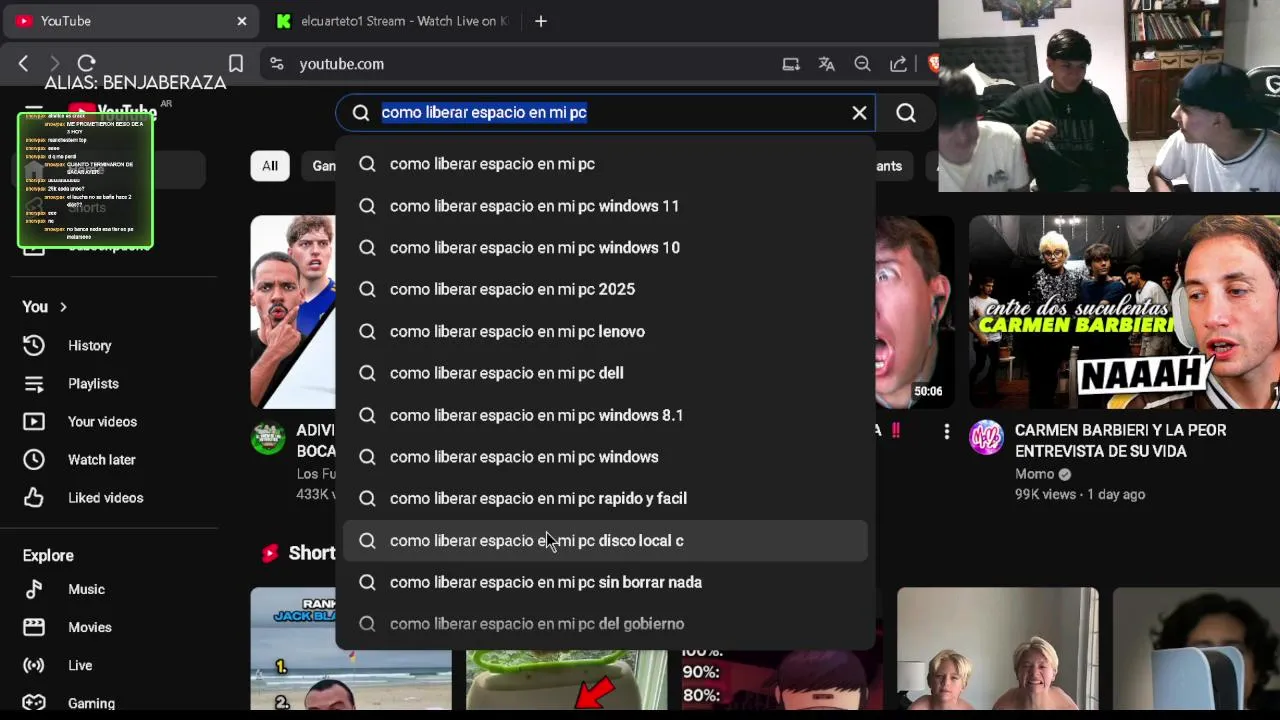Open Live under Explore

pyautogui.click(x=80, y=666)
